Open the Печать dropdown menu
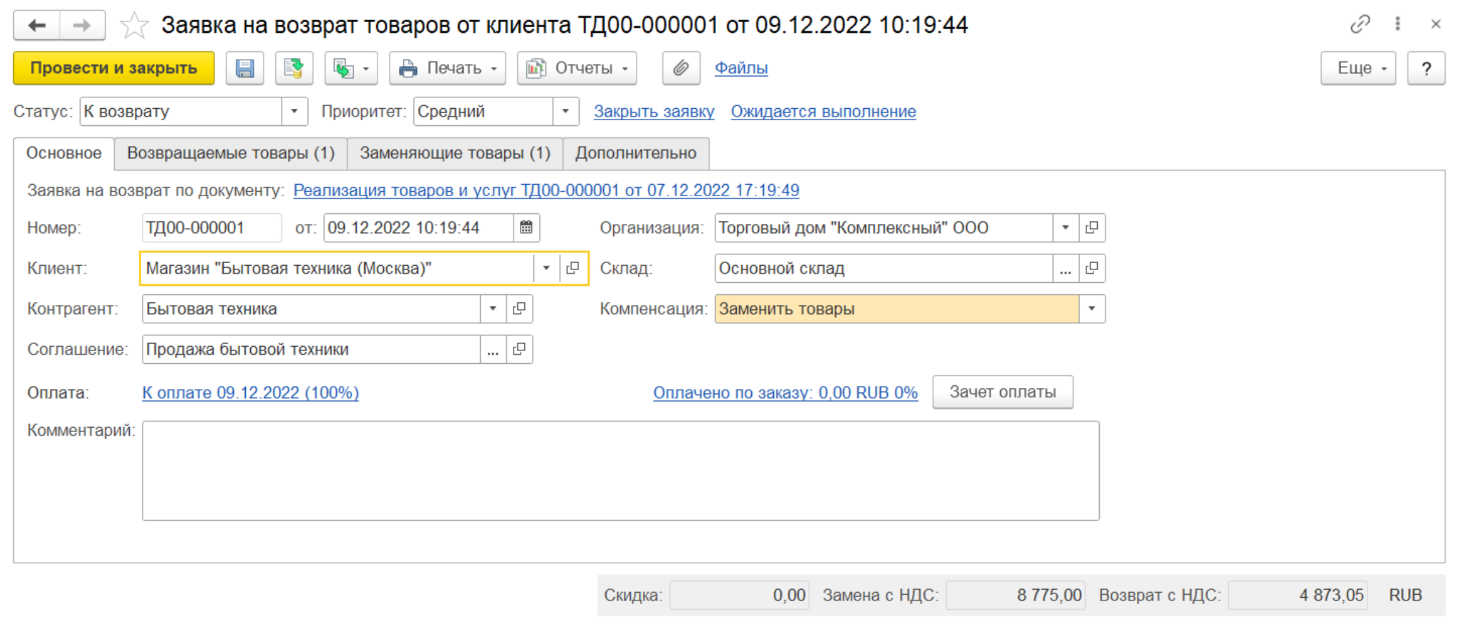The image size is (1469, 632). pos(449,68)
